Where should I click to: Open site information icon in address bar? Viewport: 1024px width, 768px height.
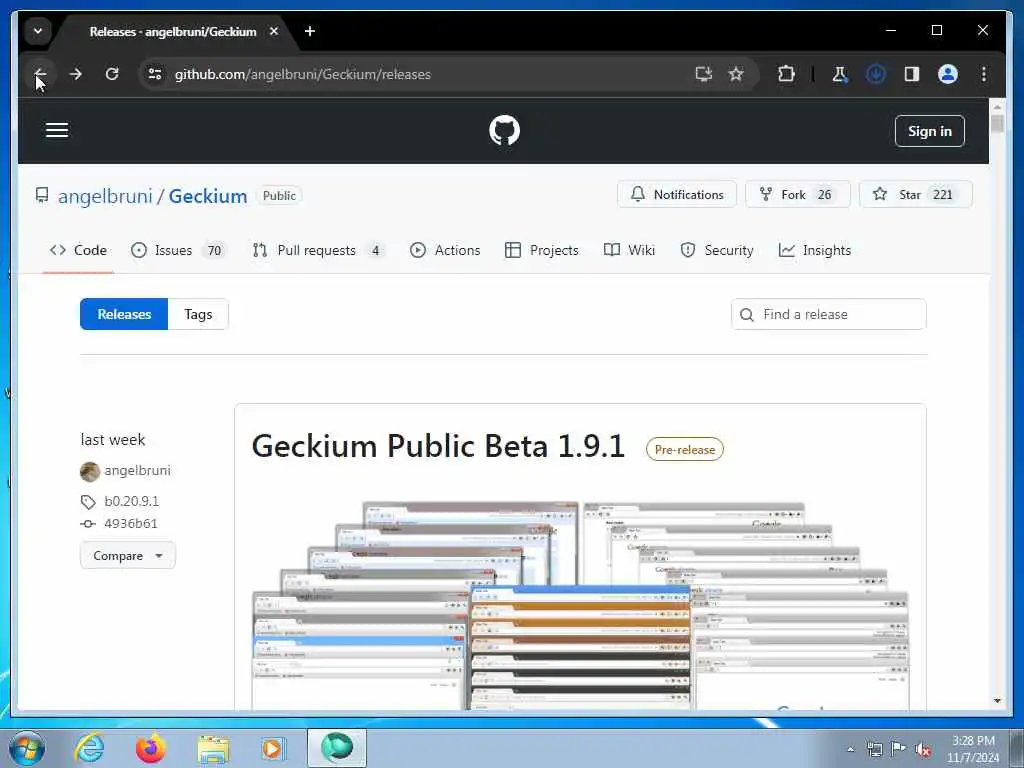click(155, 74)
